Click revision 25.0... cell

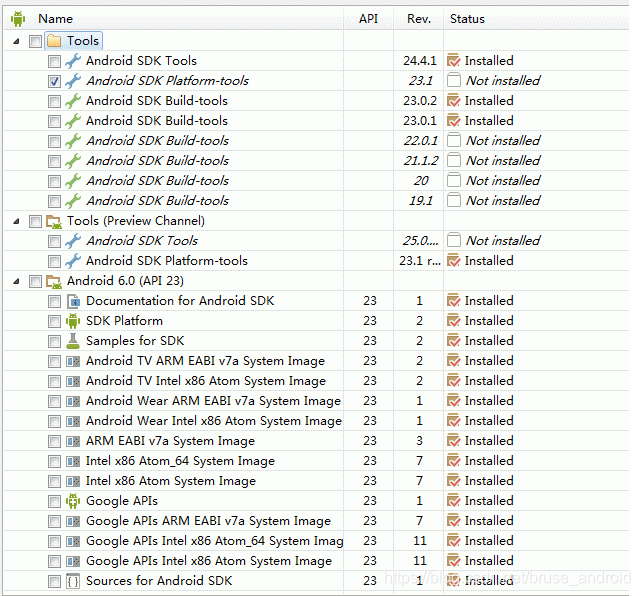click(x=420, y=241)
